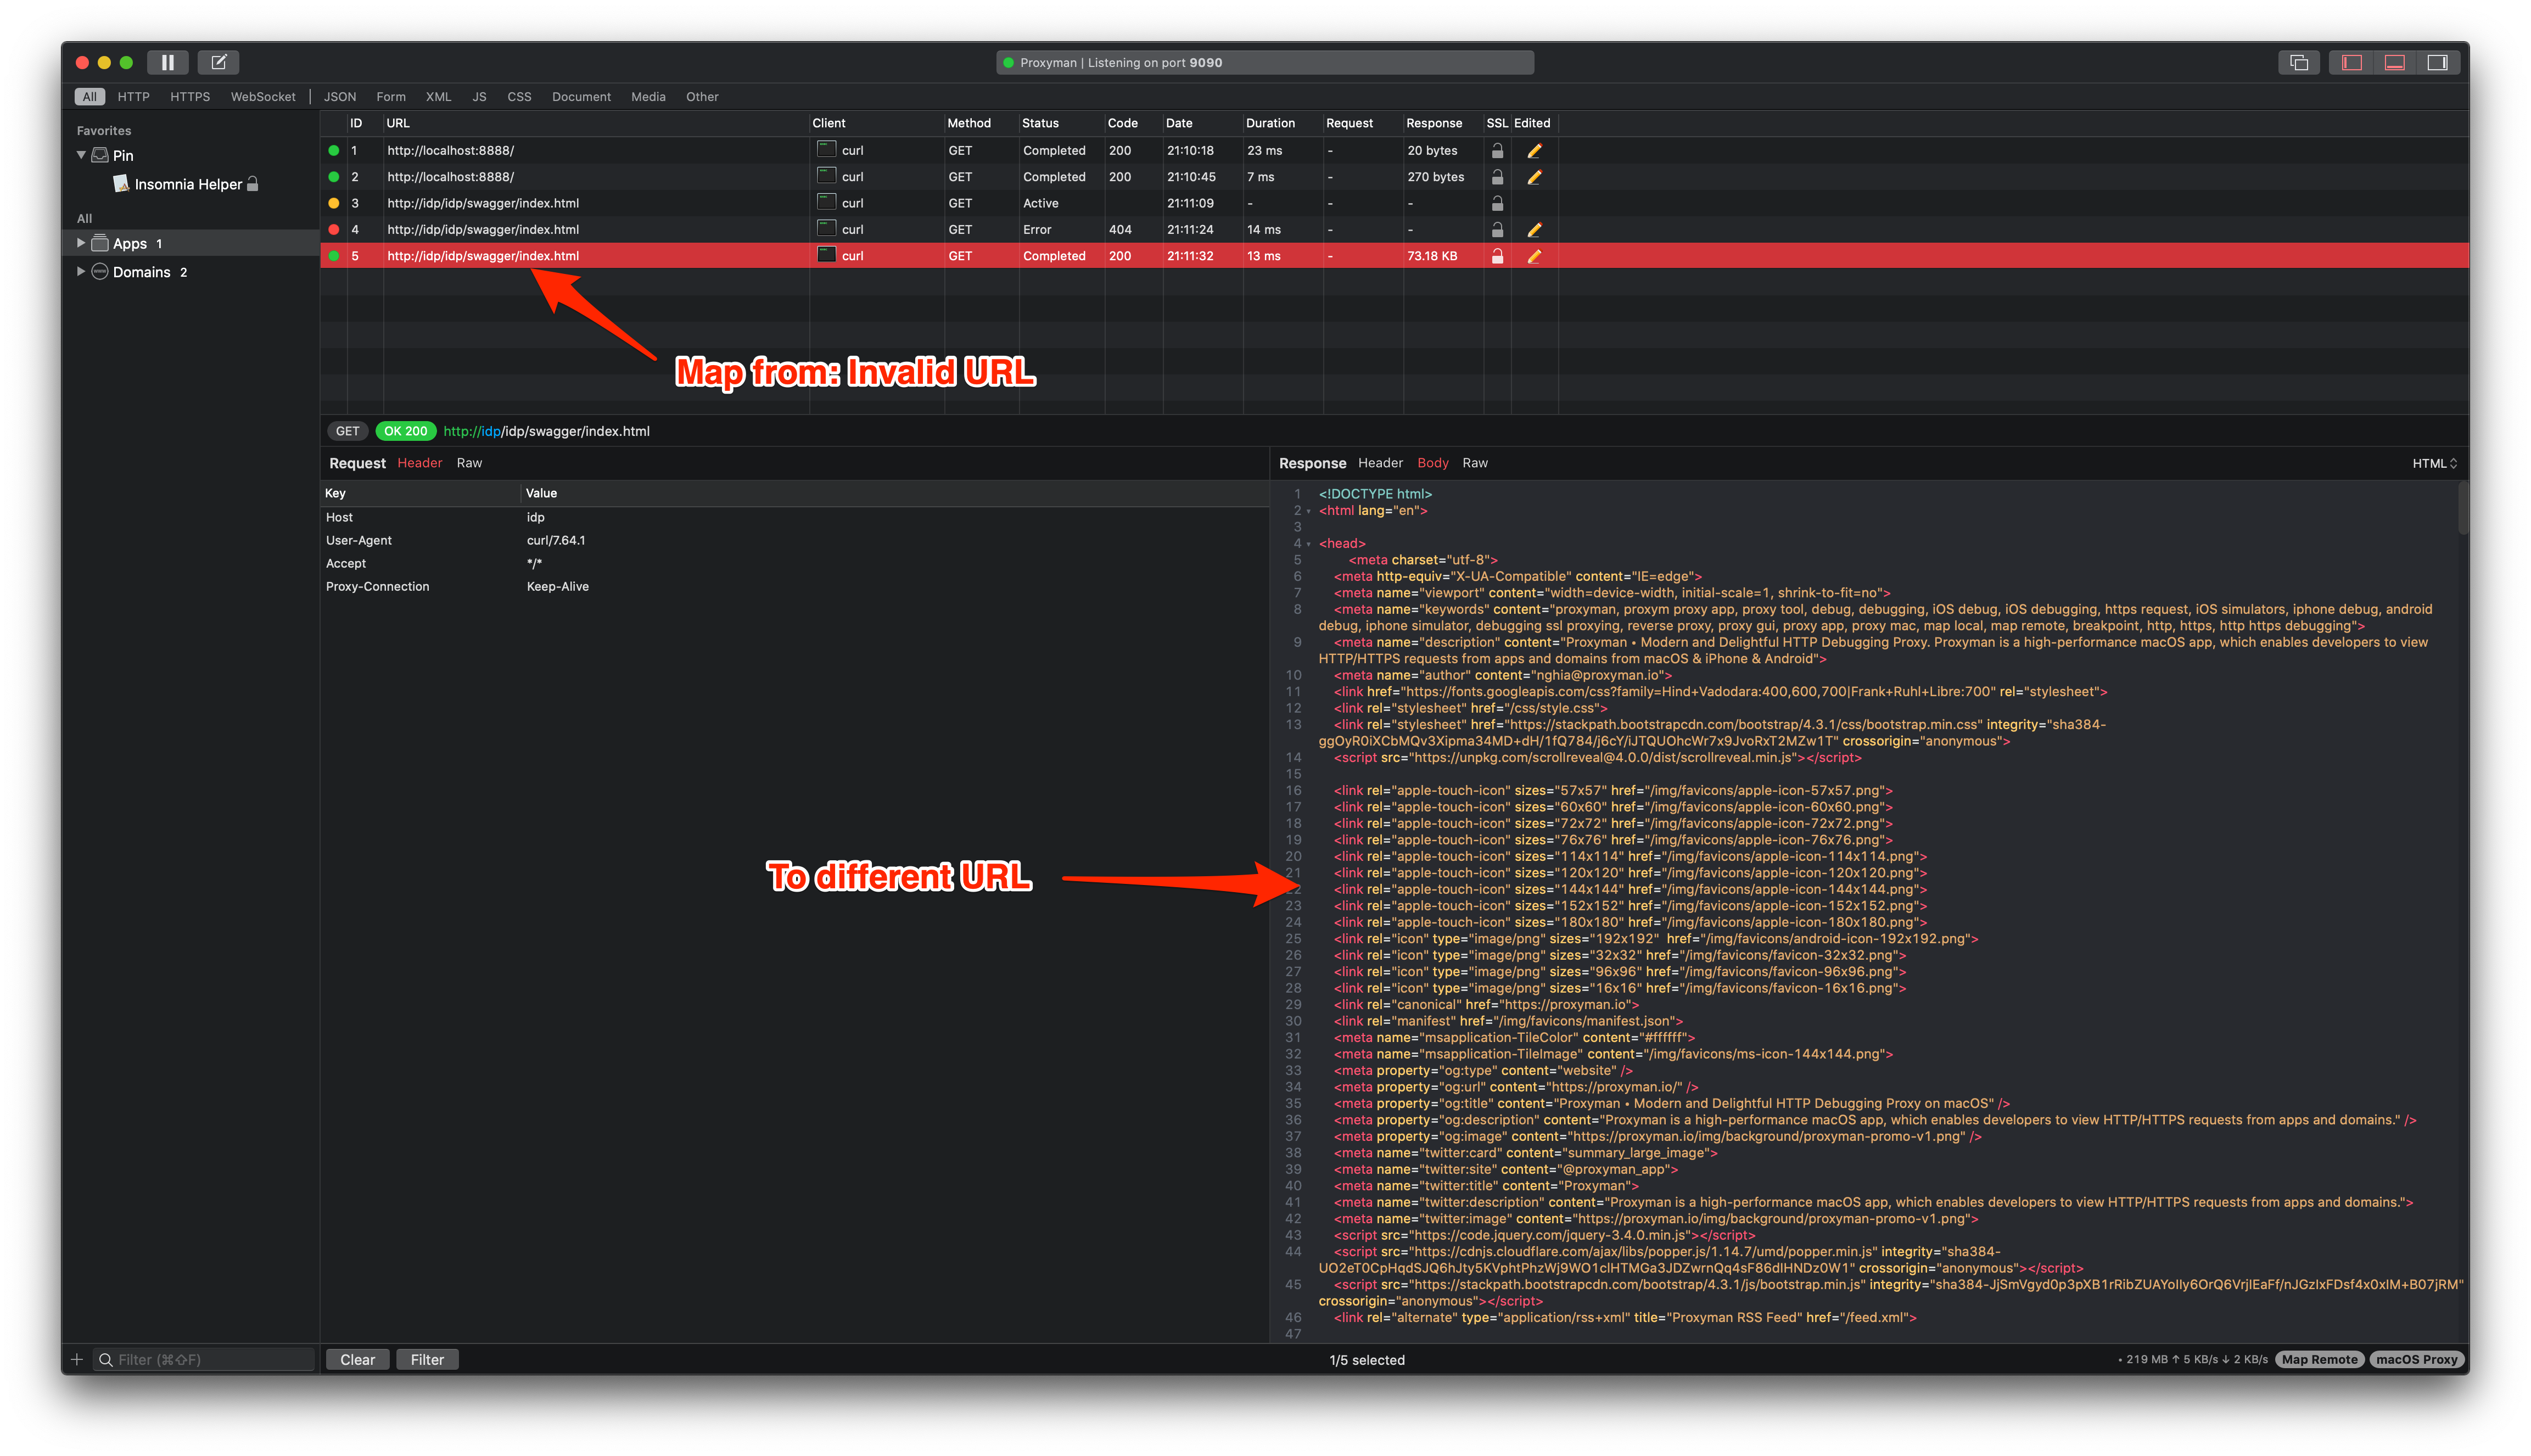Pause traffic capture with the pause button

coord(167,62)
